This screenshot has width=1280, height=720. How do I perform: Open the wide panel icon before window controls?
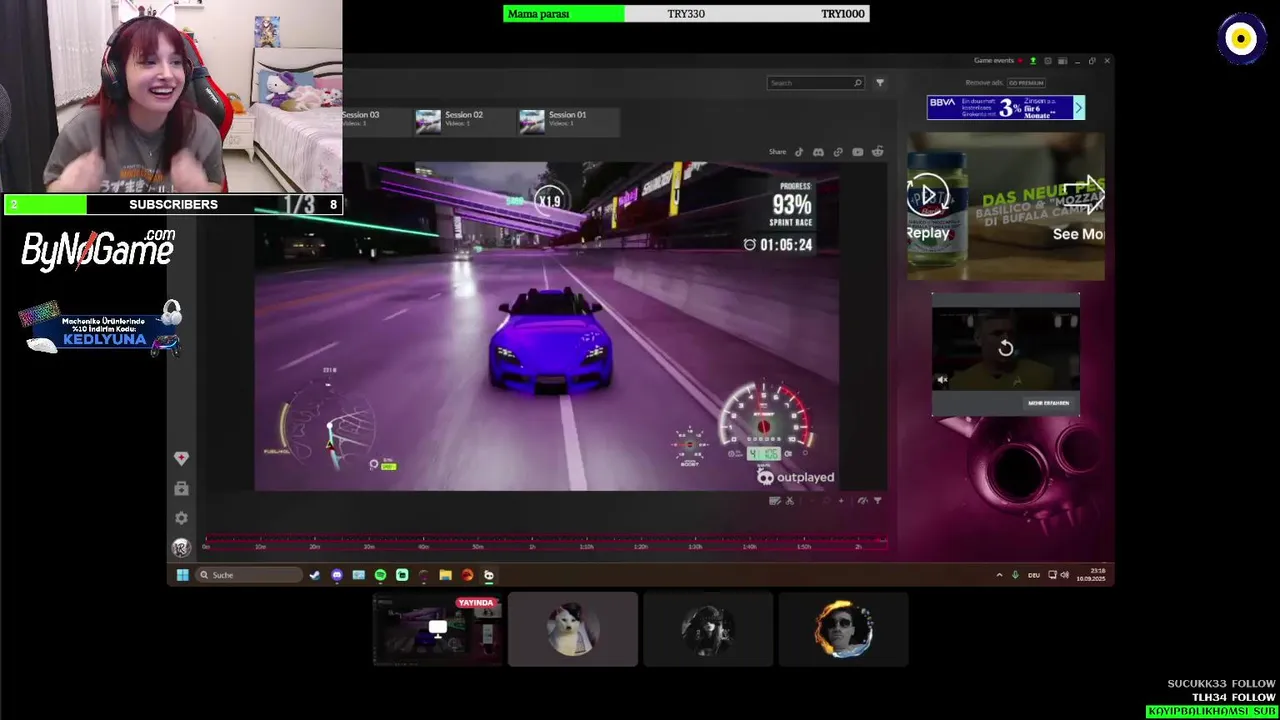coord(1062,61)
